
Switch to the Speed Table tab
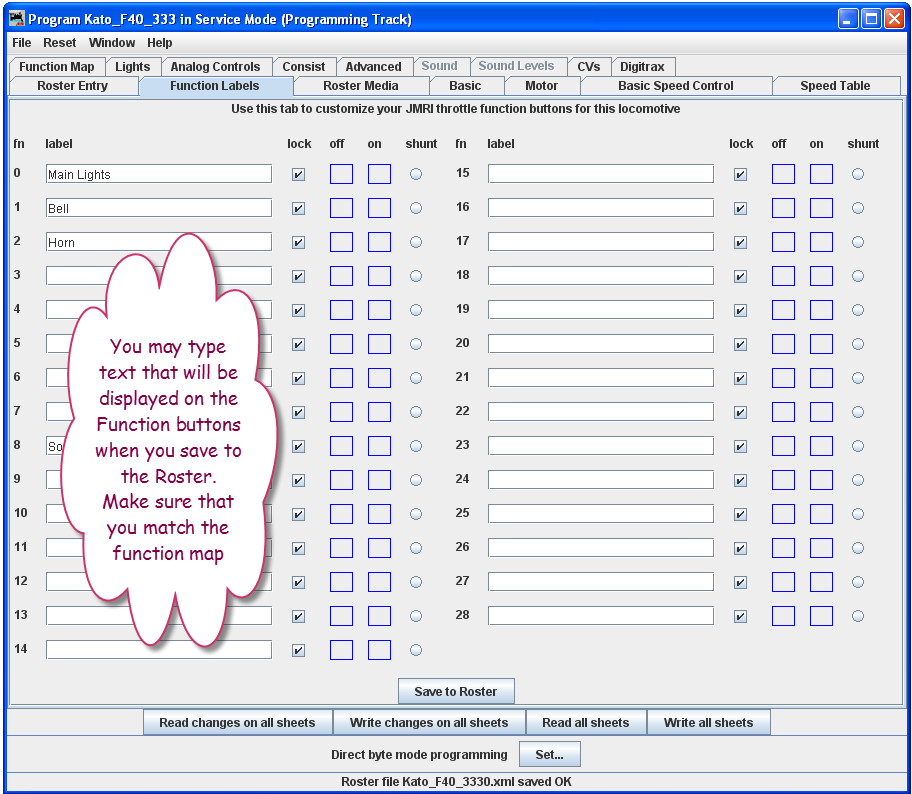[x=836, y=86]
